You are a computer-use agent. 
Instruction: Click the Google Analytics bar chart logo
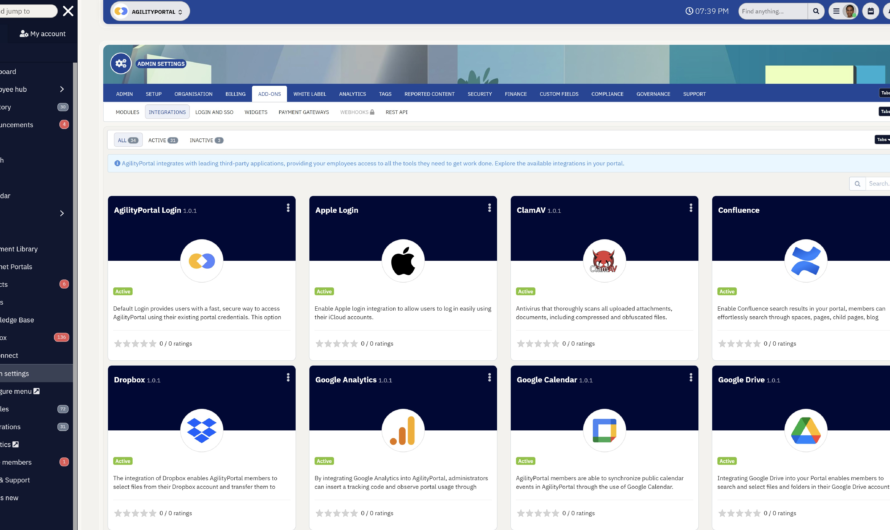pos(403,430)
